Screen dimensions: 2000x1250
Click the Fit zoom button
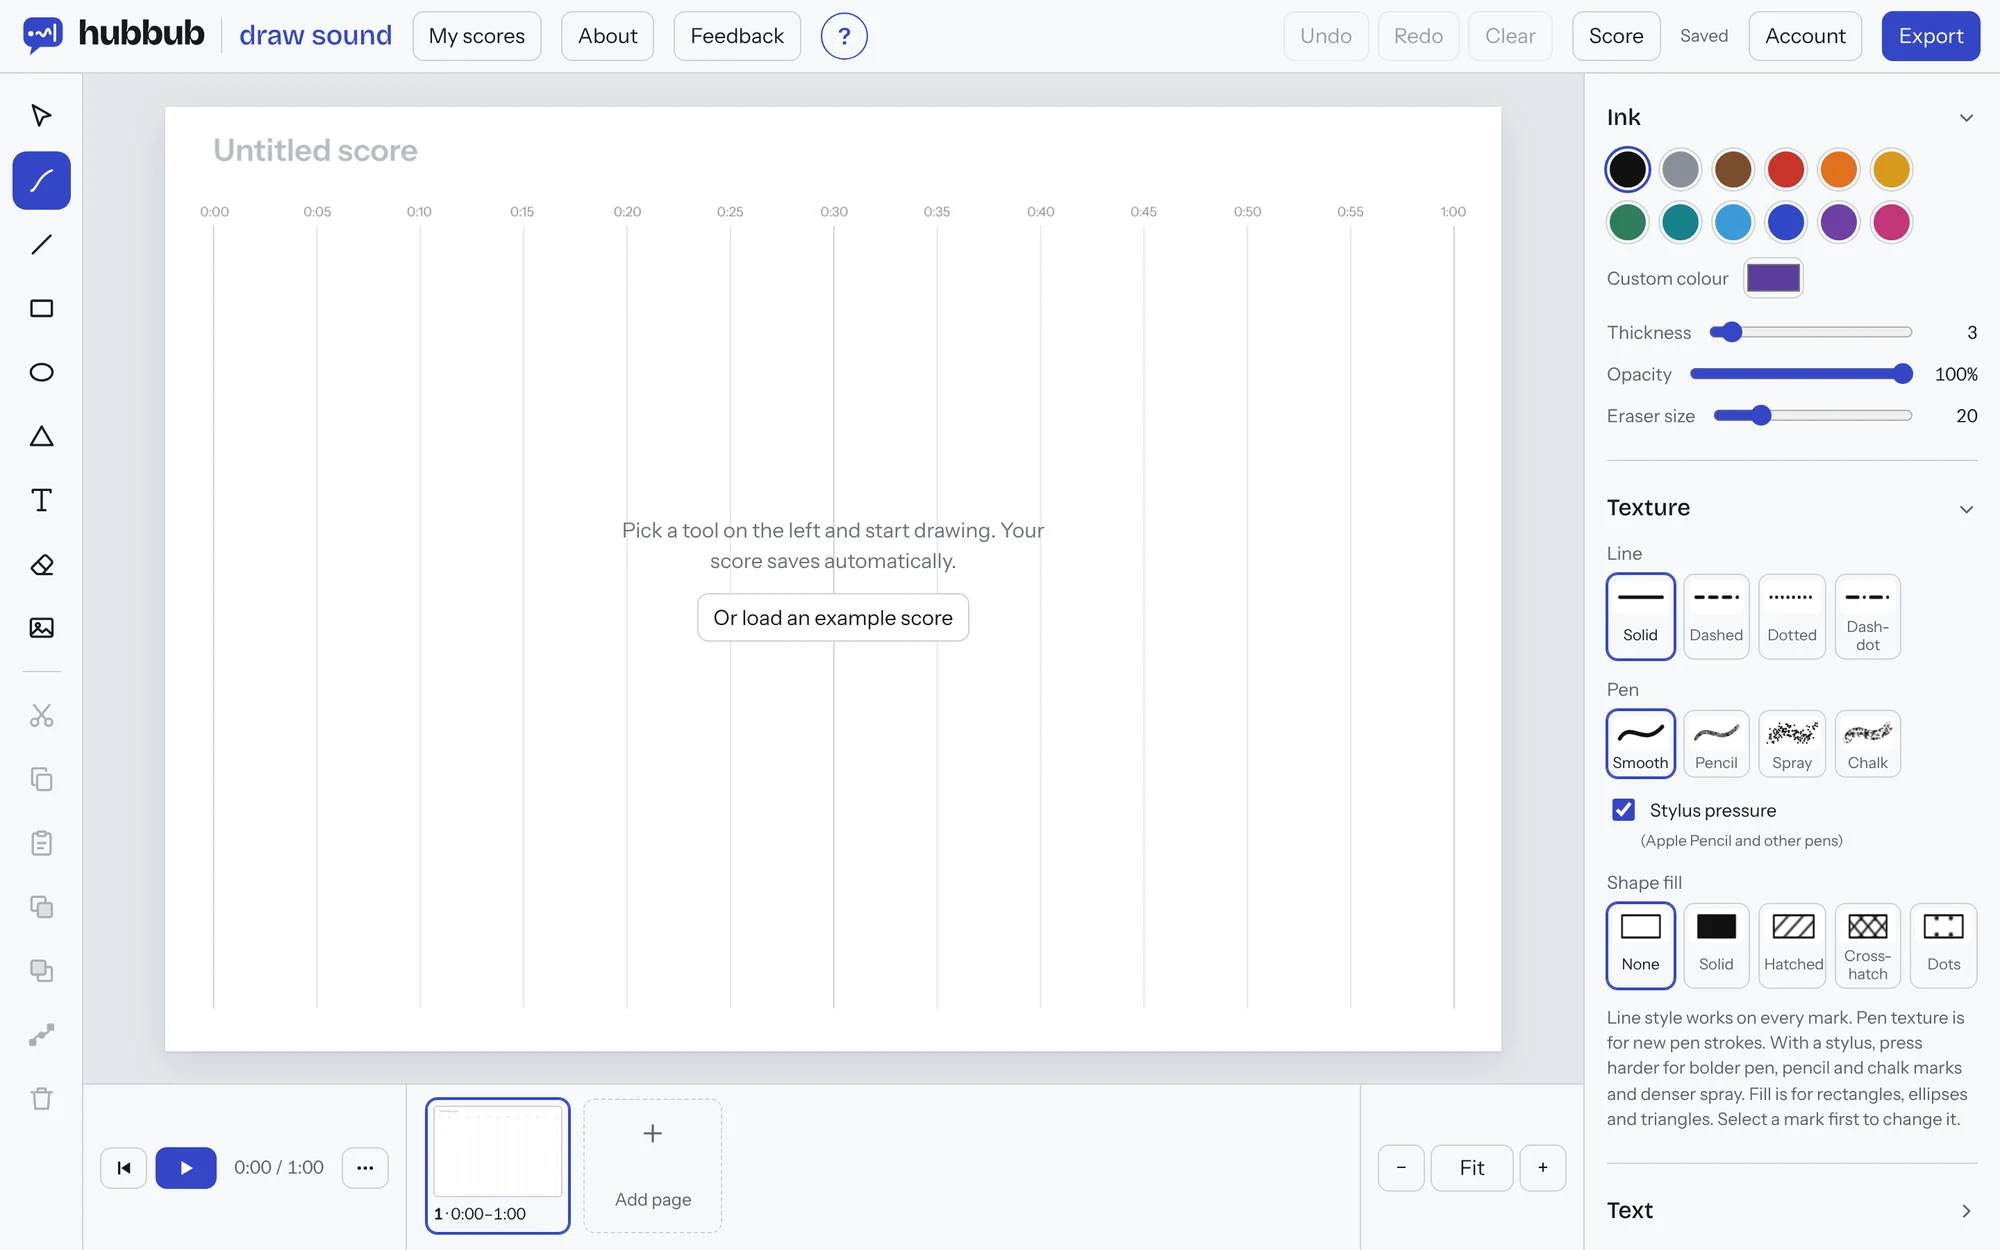pyautogui.click(x=1472, y=1168)
